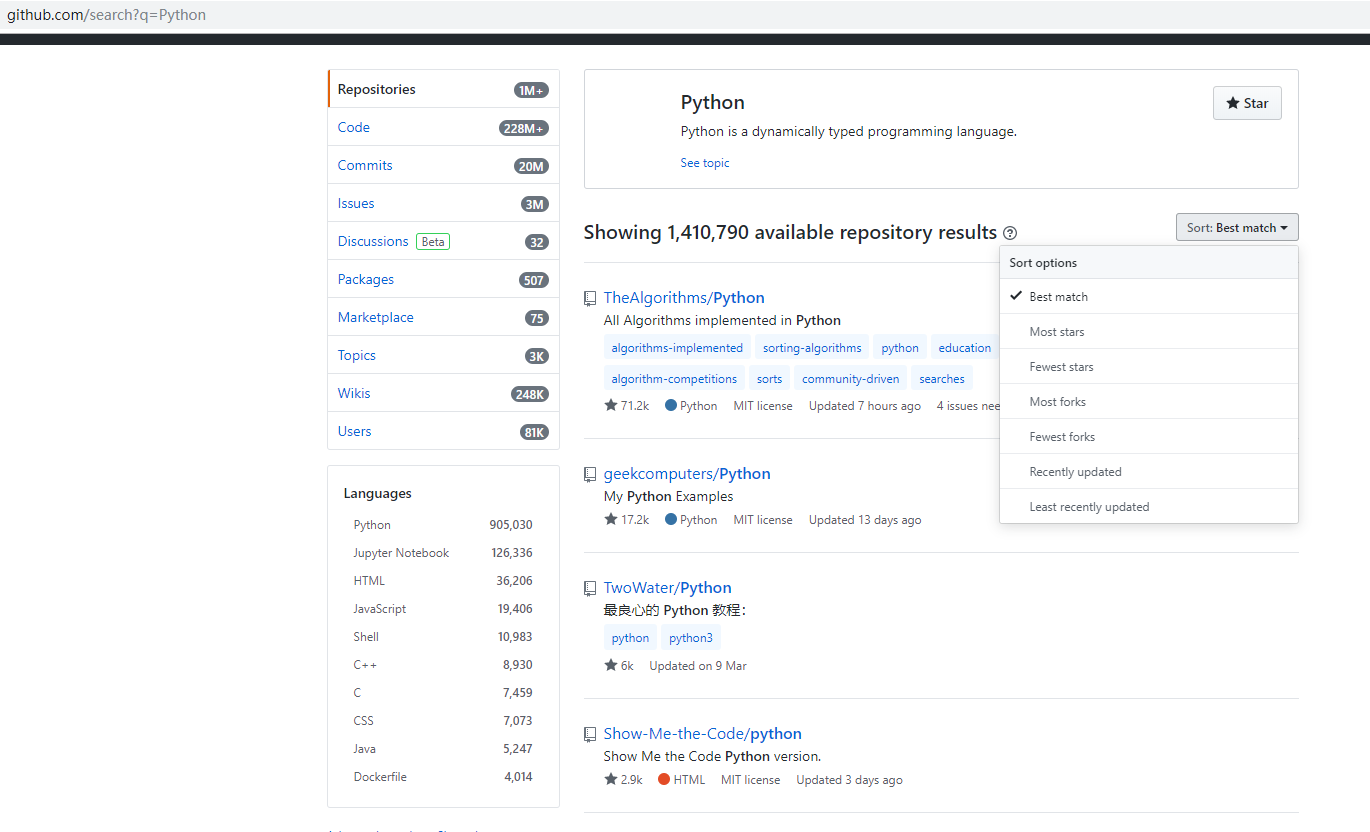Switch to Topics search results
Image resolution: width=1370 pixels, height=832 pixels.
[x=443, y=355]
